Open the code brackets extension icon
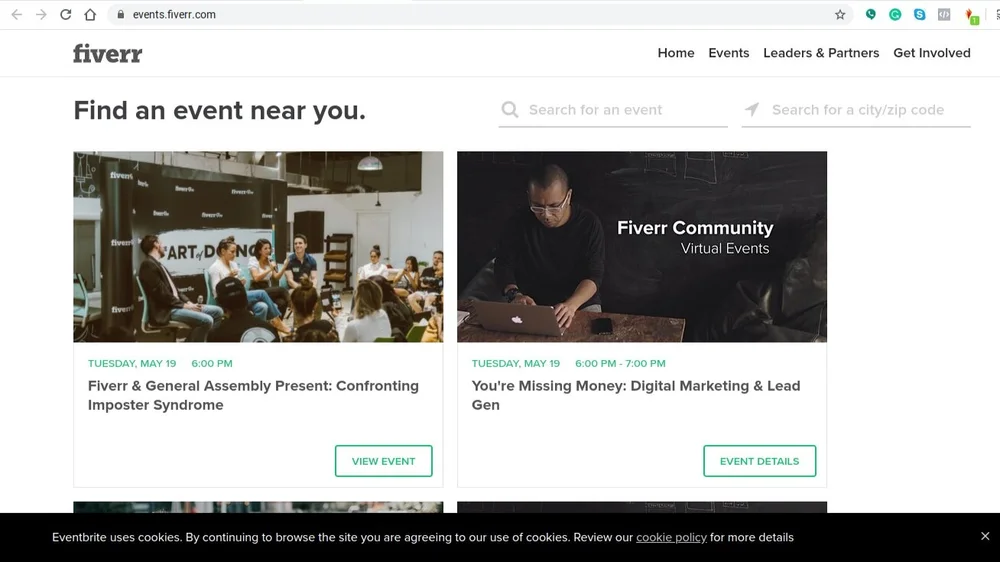1000x562 pixels. [x=944, y=14]
